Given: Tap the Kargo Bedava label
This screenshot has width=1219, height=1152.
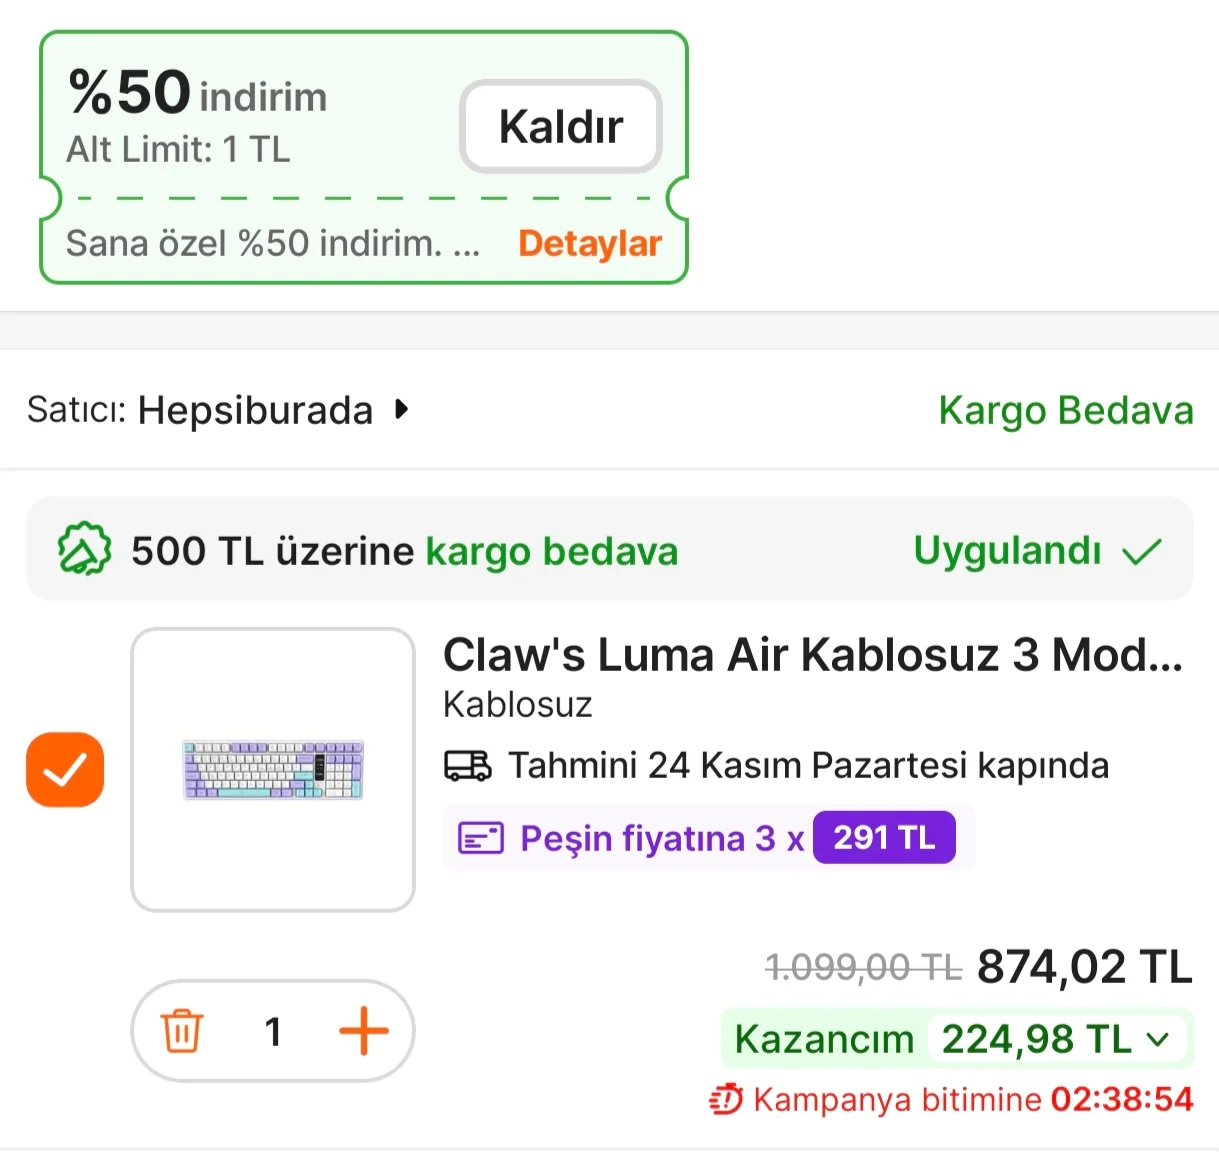Looking at the screenshot, I should (x=1065, y=410).
